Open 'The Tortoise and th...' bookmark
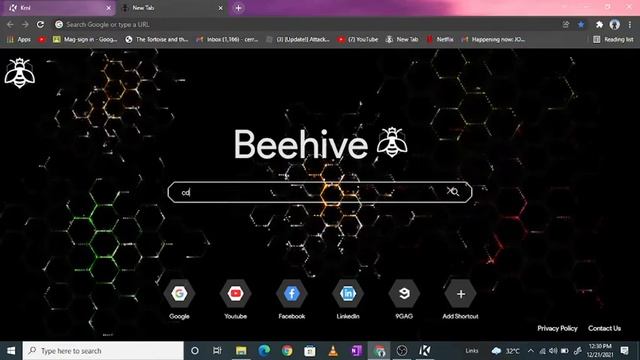This screenshot has height=360, width=640. (157, 39)
